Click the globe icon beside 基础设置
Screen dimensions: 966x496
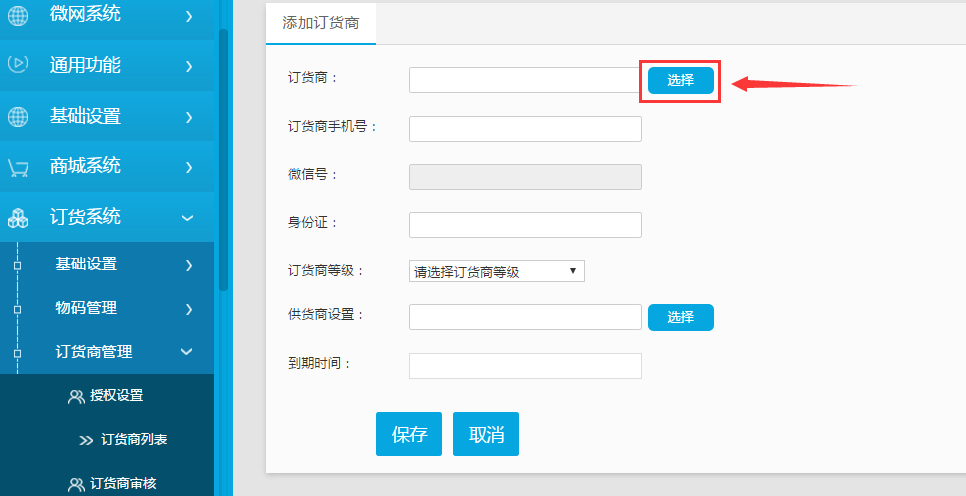[18, 116]
